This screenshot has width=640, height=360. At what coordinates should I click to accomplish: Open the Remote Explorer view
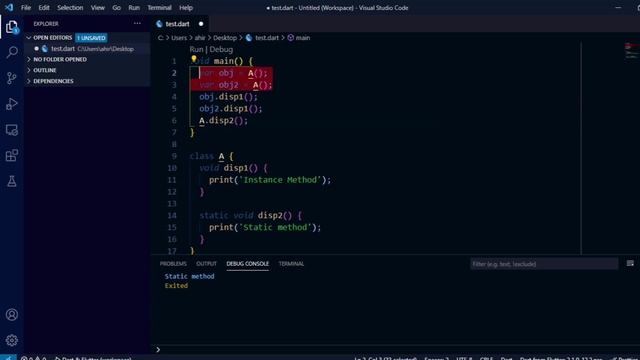12,130
